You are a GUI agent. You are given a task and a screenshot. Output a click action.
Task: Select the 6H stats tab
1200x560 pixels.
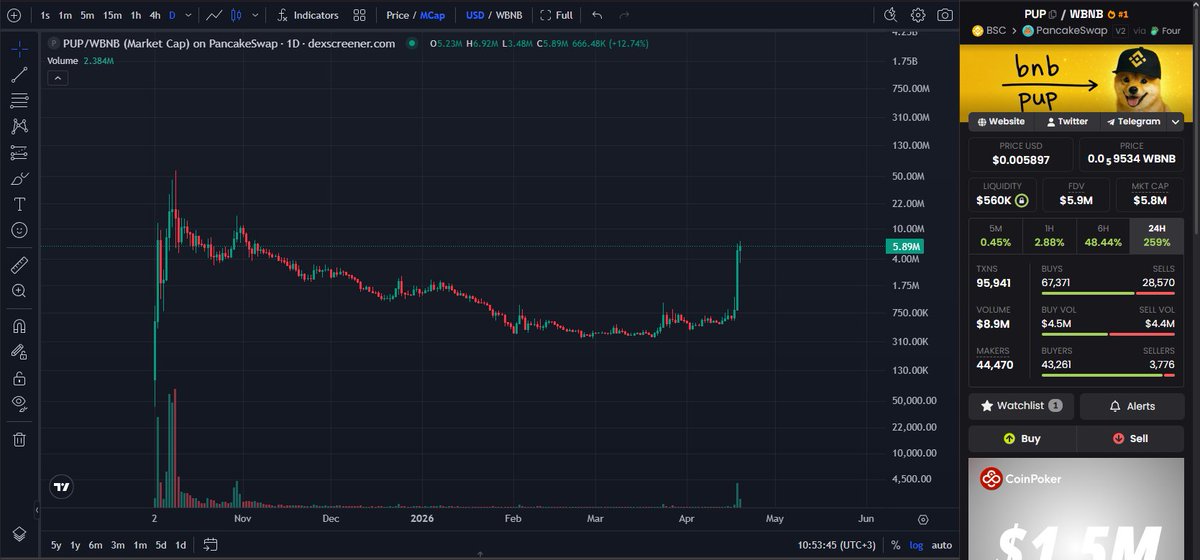1102,234
